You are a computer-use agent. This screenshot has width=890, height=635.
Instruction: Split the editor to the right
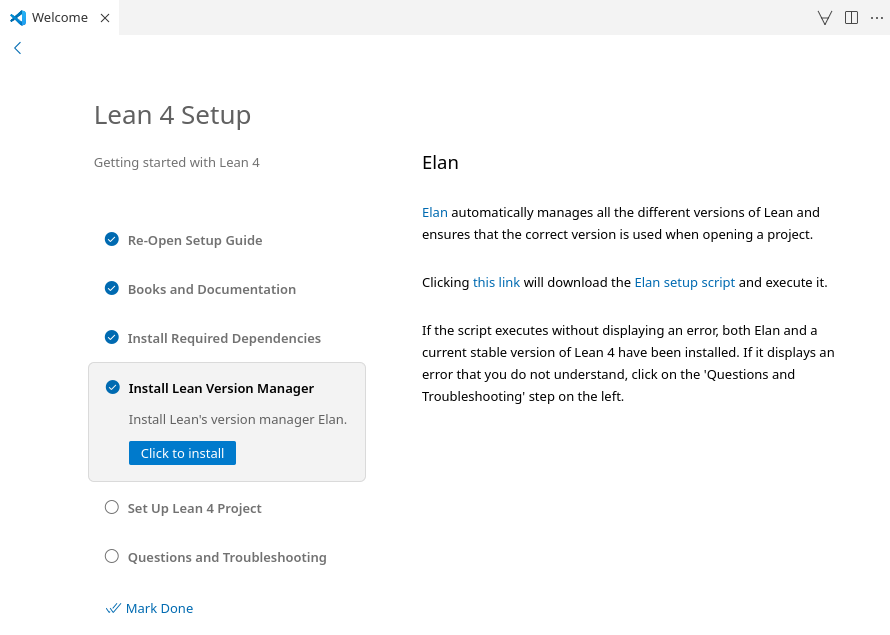coord(851,18)
